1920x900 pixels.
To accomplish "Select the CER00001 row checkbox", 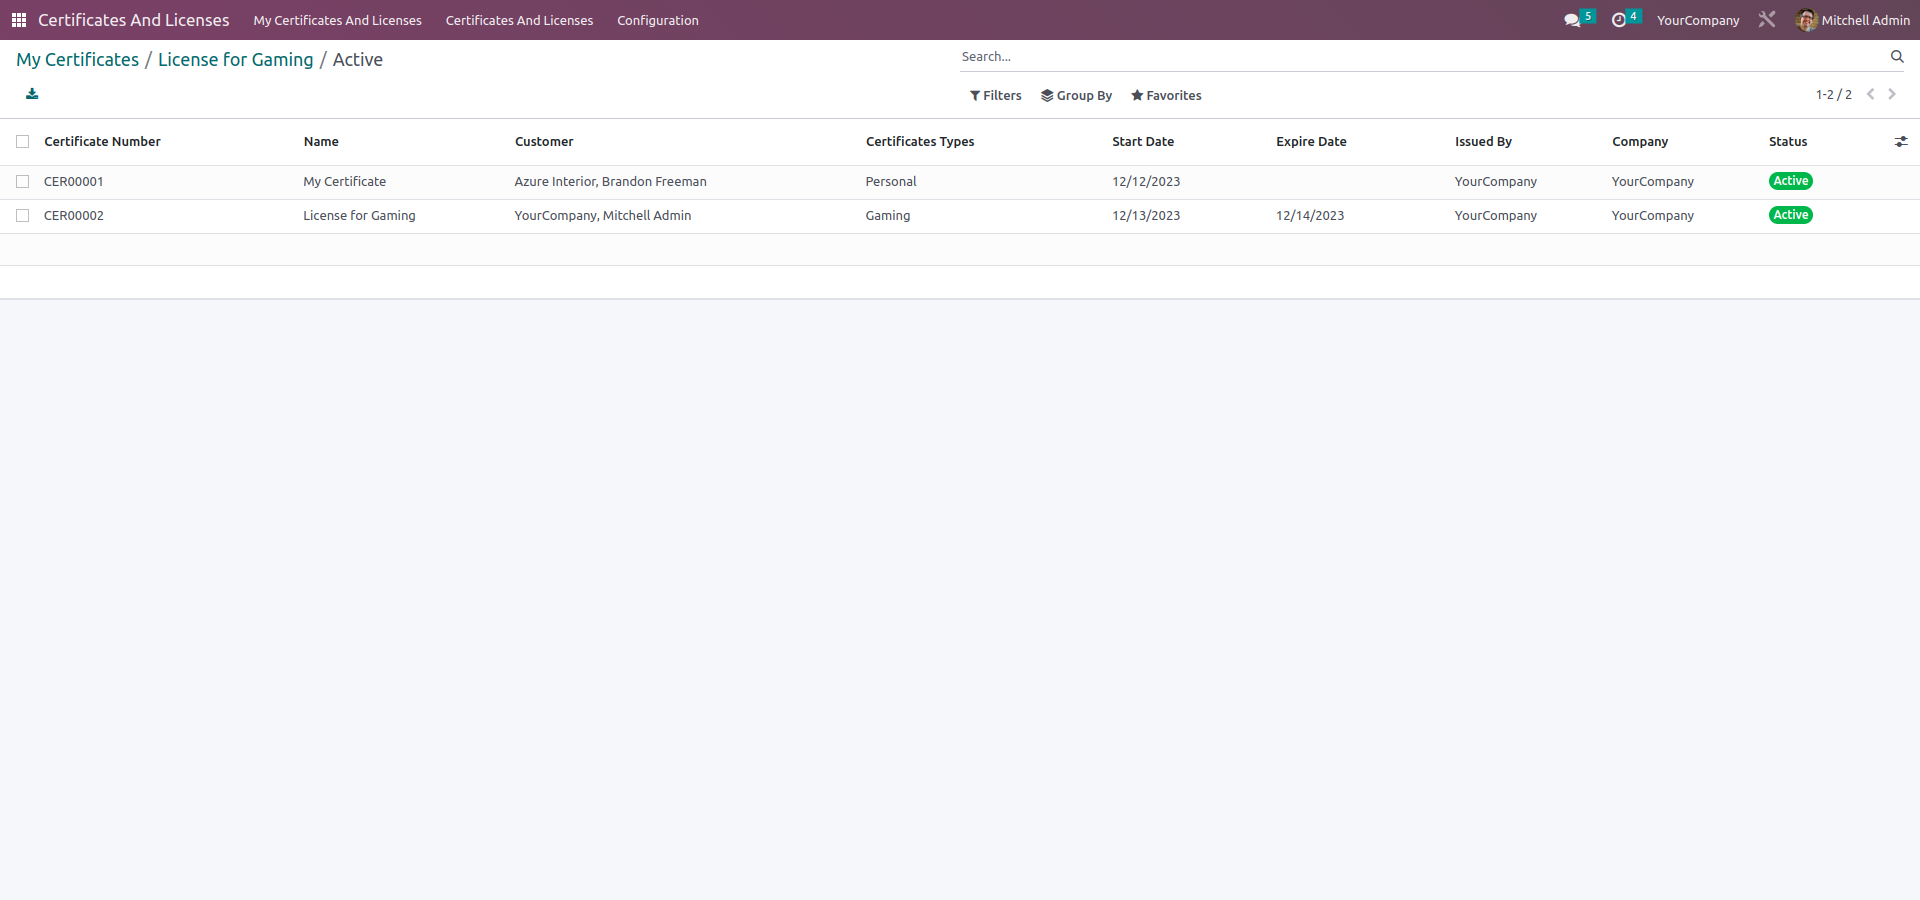I will pyautogui.click(x=23, y=182).
